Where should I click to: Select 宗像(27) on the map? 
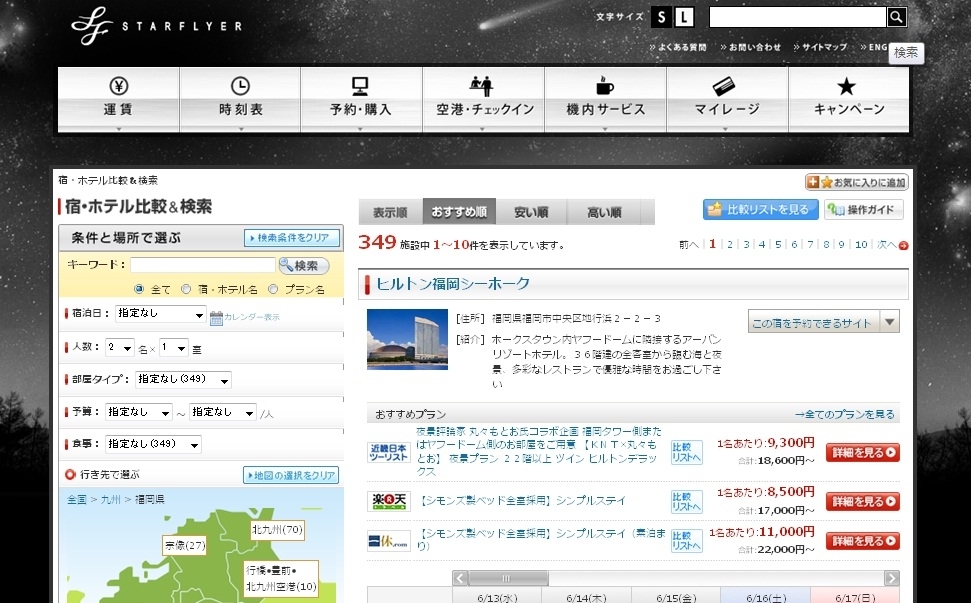185,545
